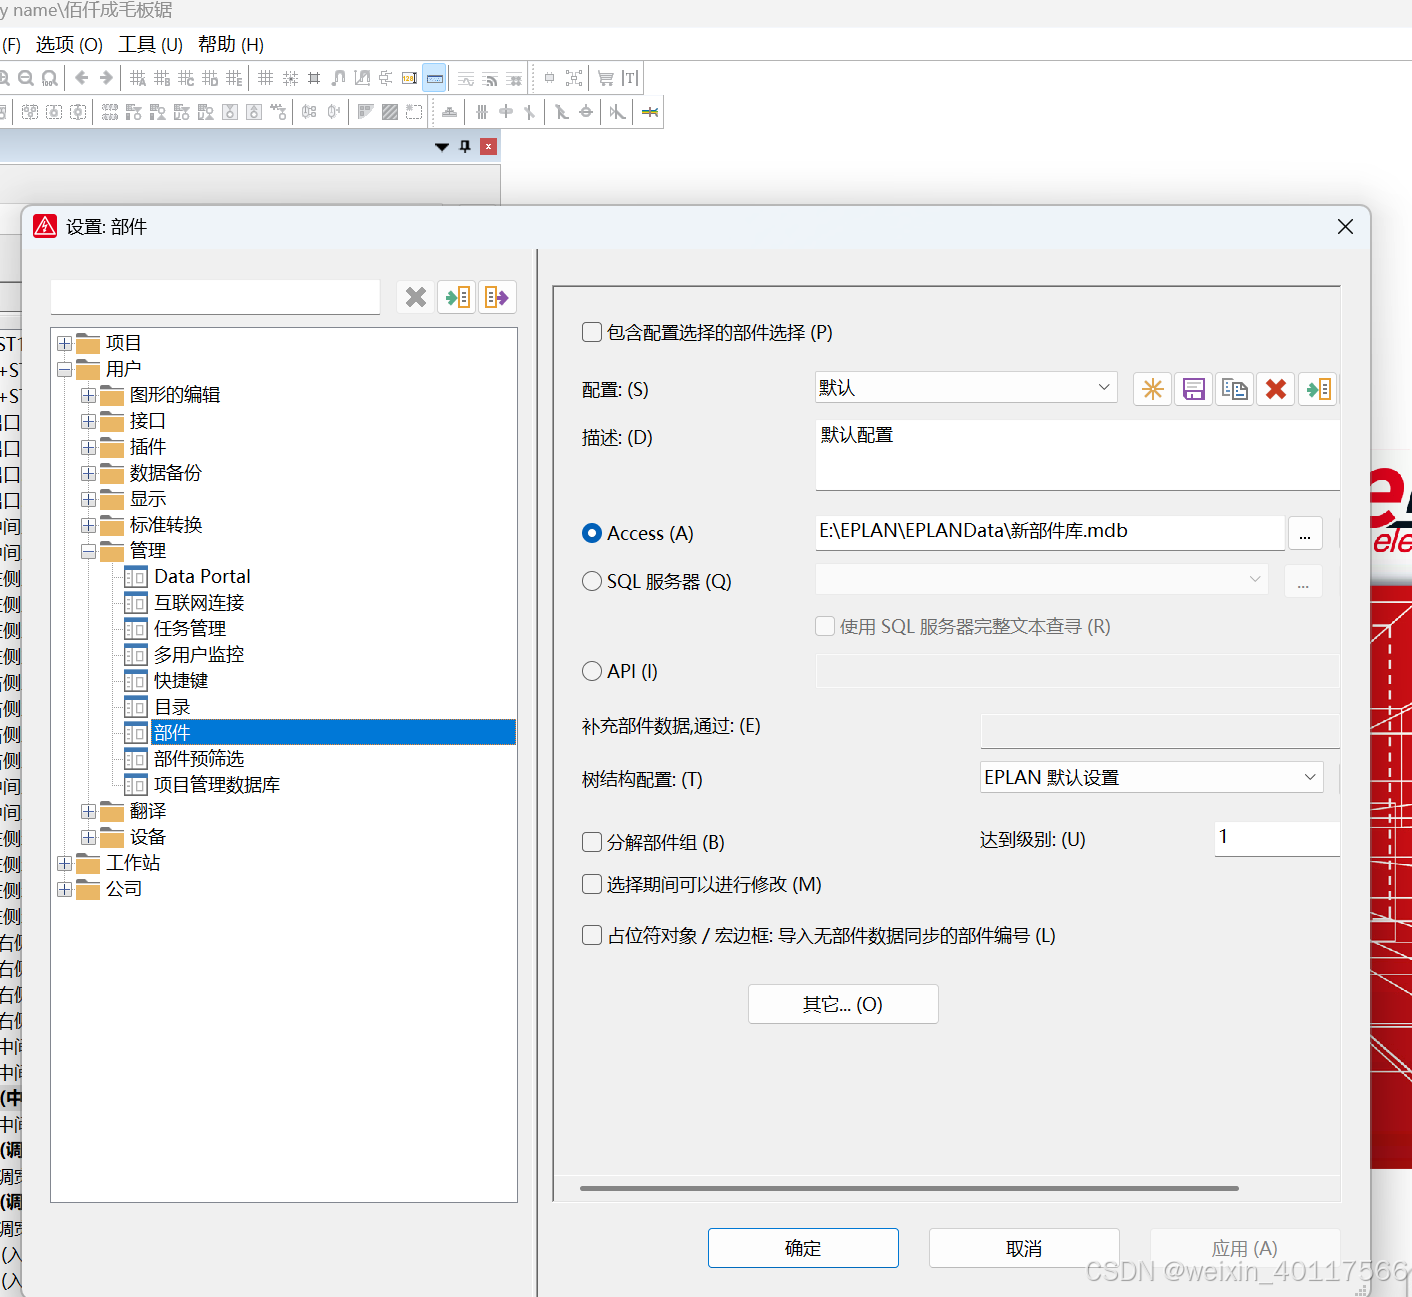
Task: Click import icon beside settings search field
Action: (x=457, y=297)
